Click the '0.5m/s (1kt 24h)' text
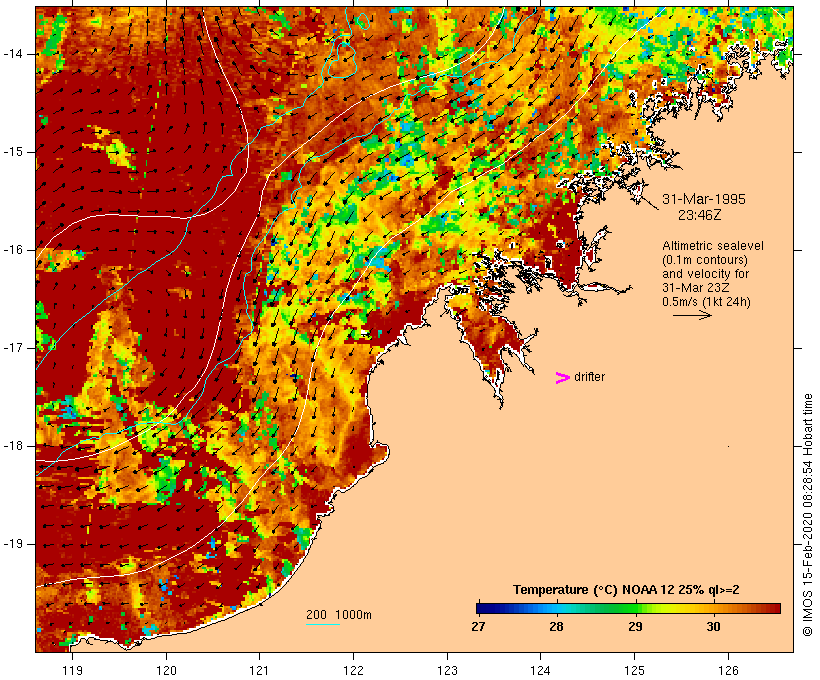820x680 pixels. [706, 302]
